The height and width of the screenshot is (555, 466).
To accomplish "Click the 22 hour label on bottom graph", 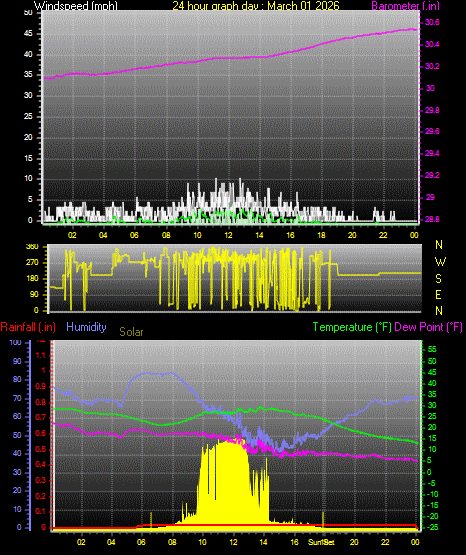I will click(385, 542).
